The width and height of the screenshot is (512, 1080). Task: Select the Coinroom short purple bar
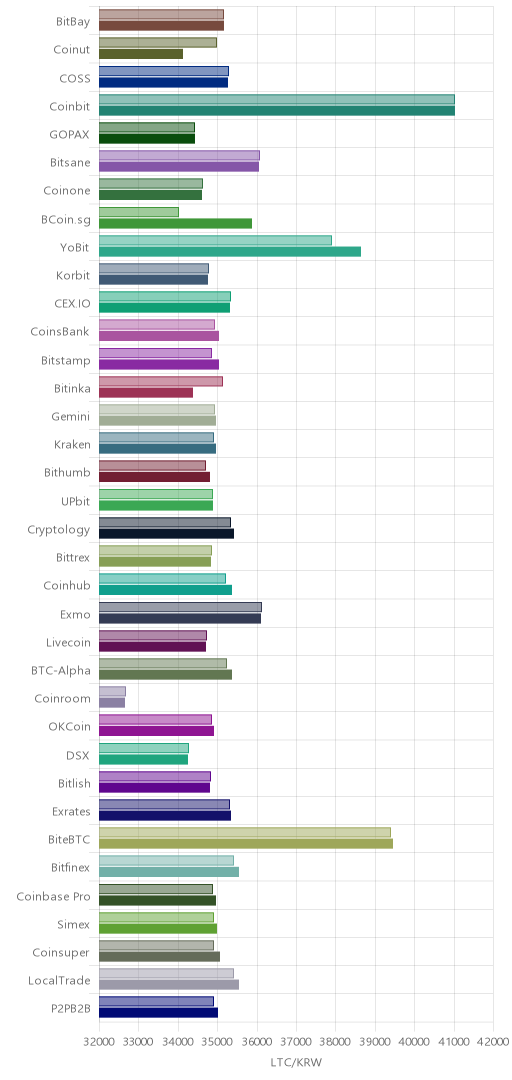click(x=112, y=703)
